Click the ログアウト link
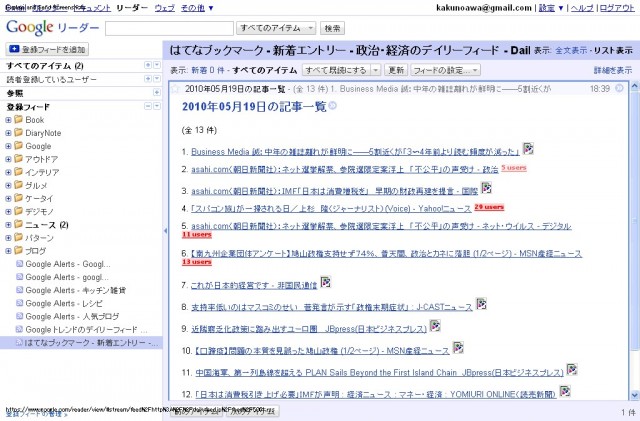Viewport: 640px width, 421px height. click(x=617, y=8)
